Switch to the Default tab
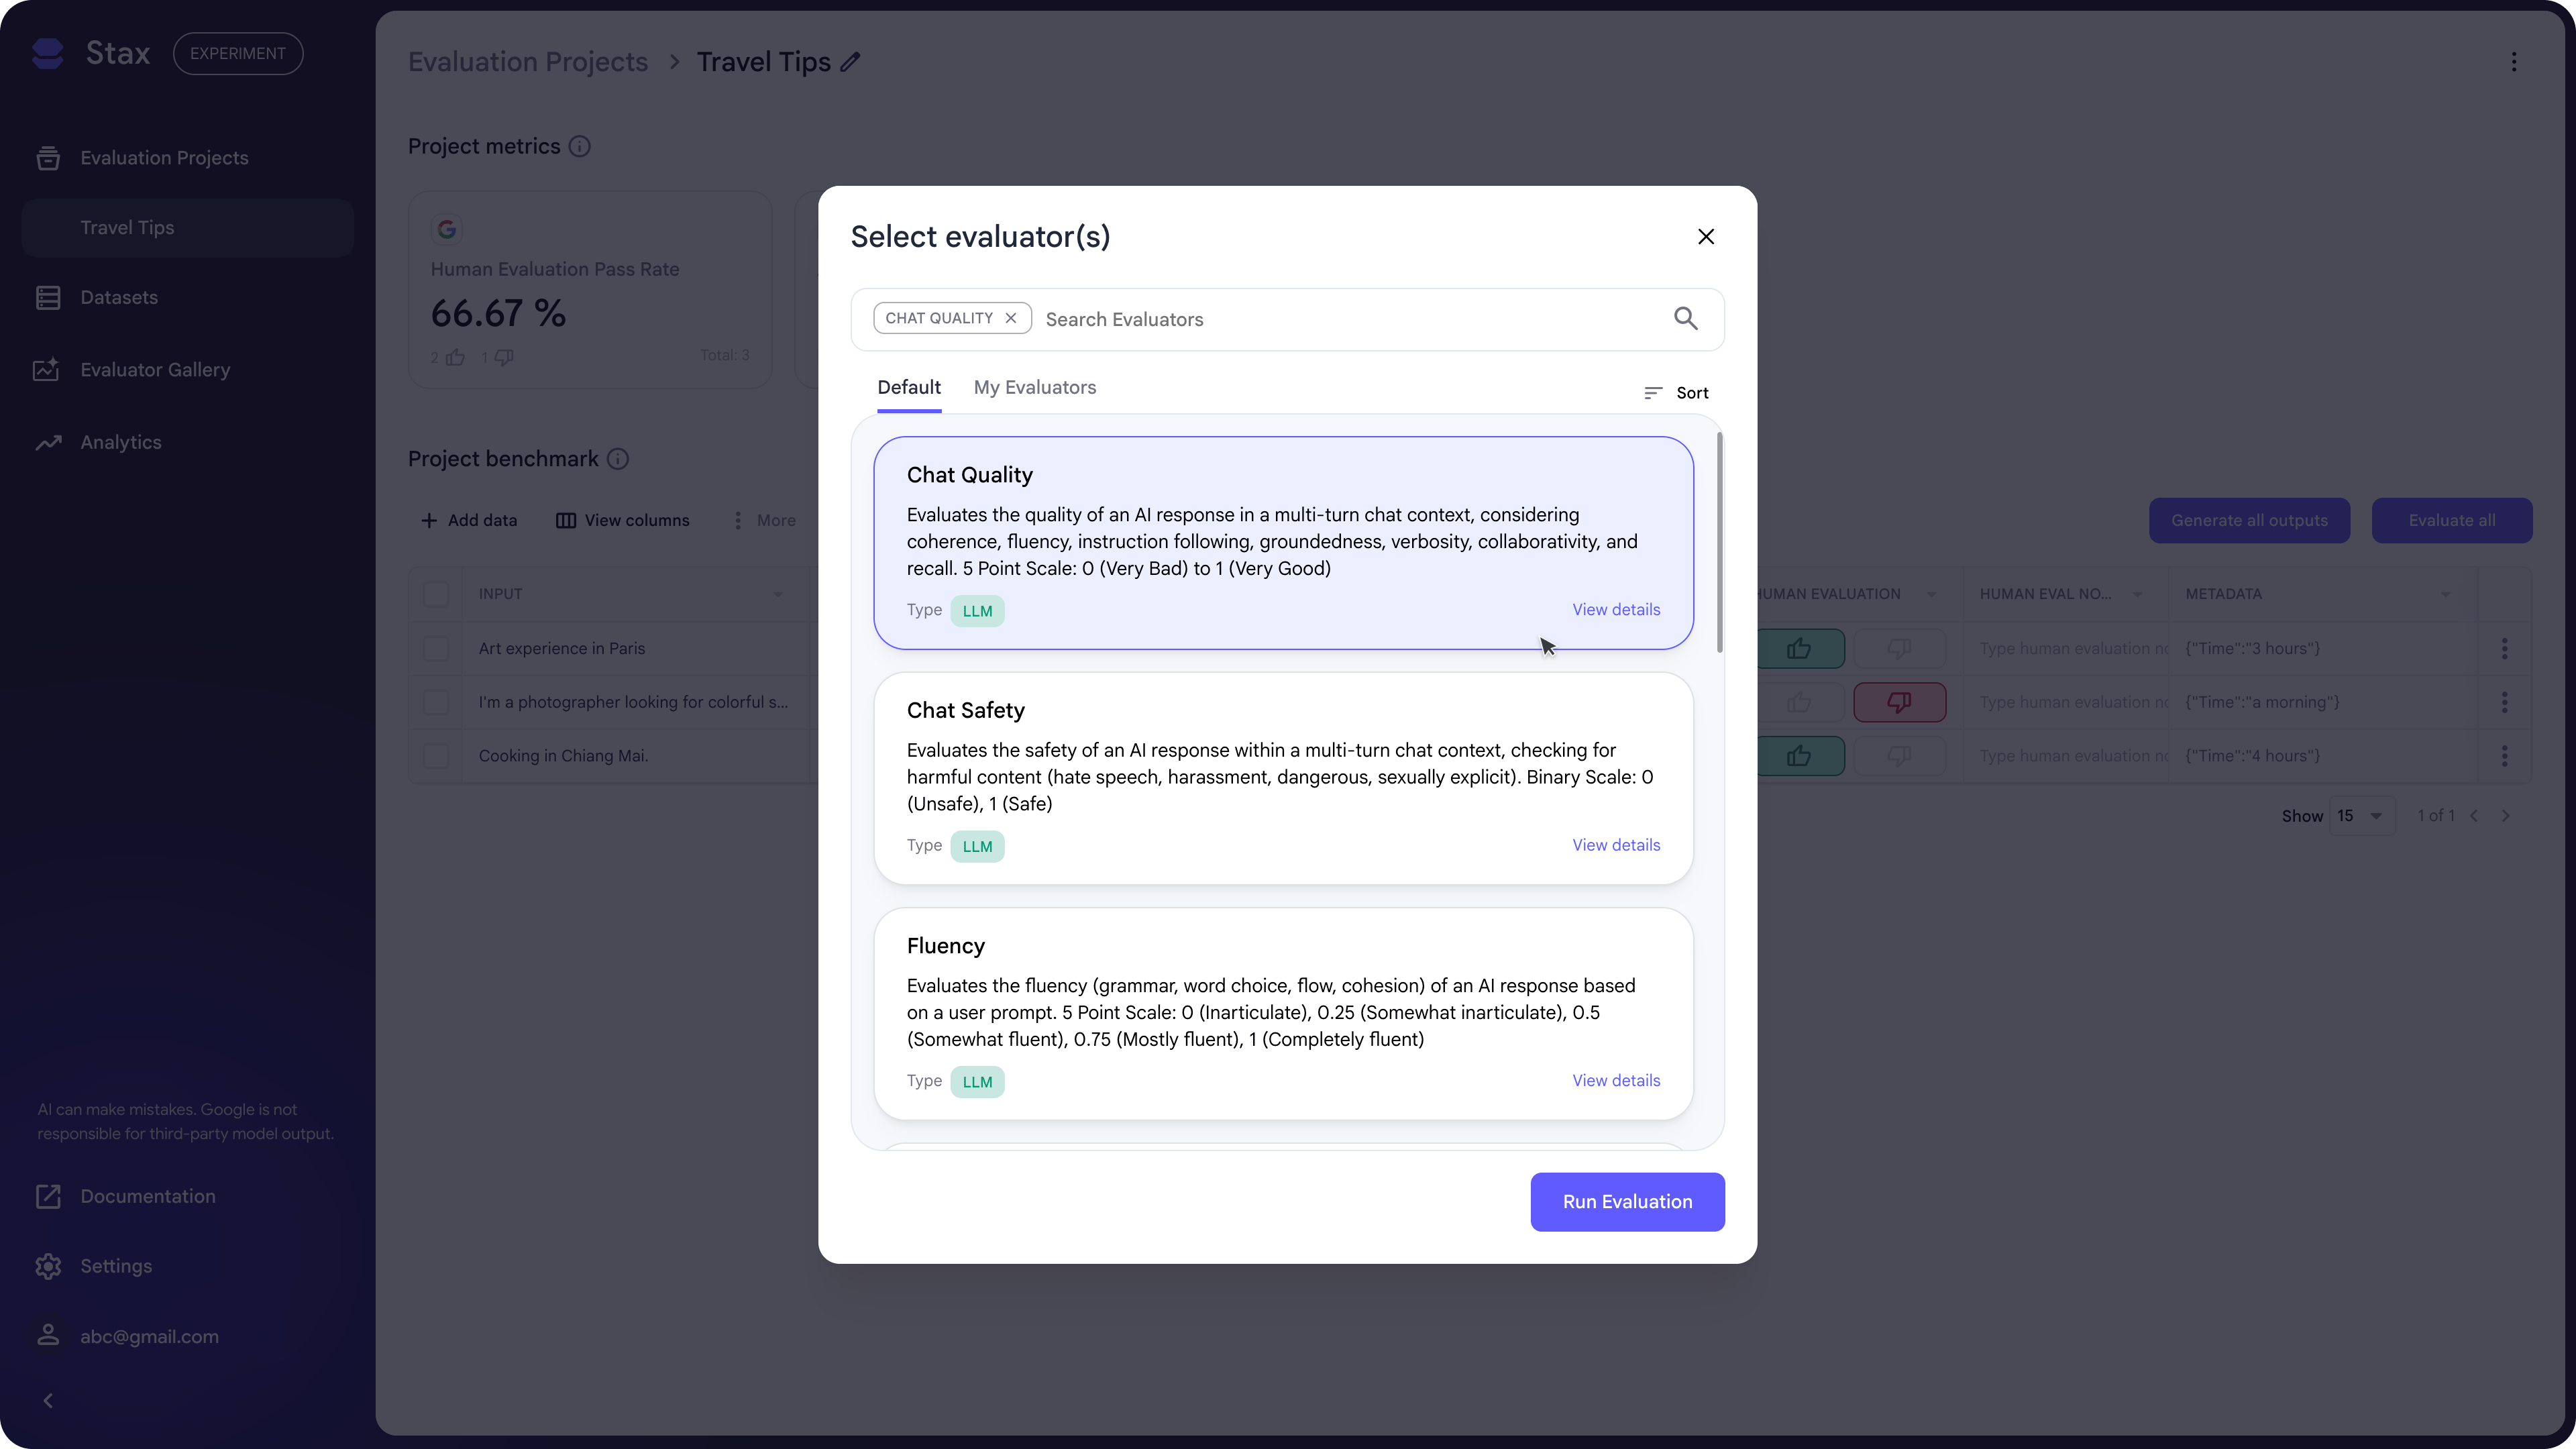Image resolution: width=2576 pixels, height=1449 pixels. (x=909, y=388)
